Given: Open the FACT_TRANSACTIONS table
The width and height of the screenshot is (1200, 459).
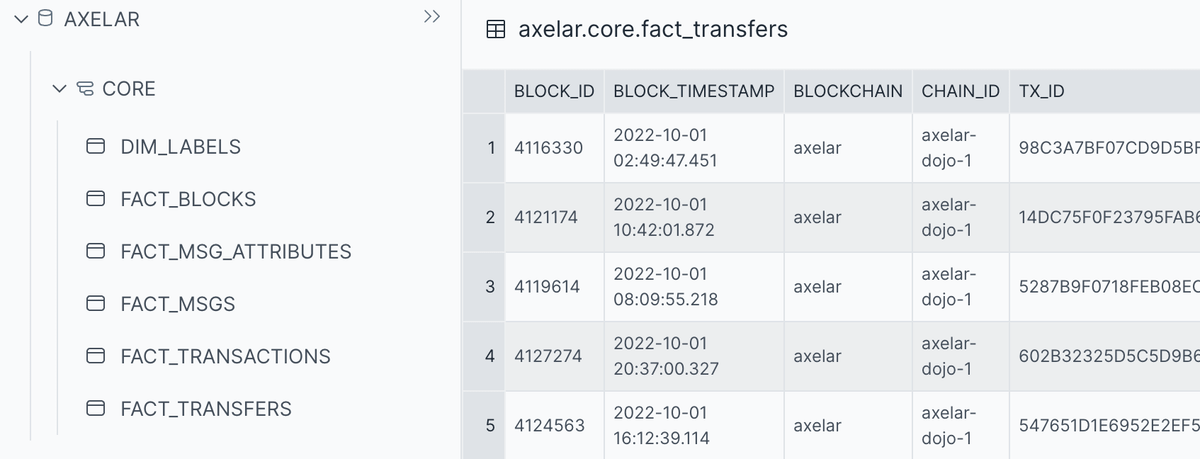Looking at the screenshot, I should point(225,357).
